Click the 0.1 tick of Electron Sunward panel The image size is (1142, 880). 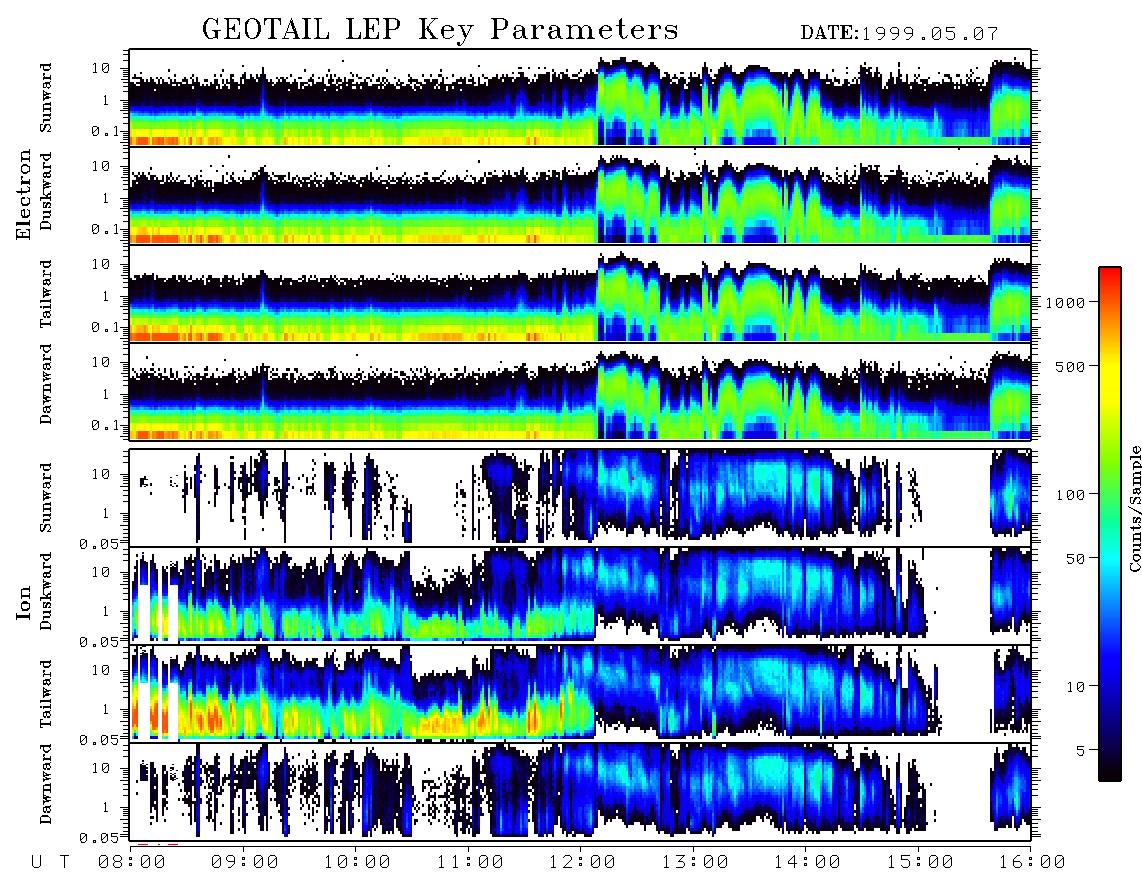(105, 131)
